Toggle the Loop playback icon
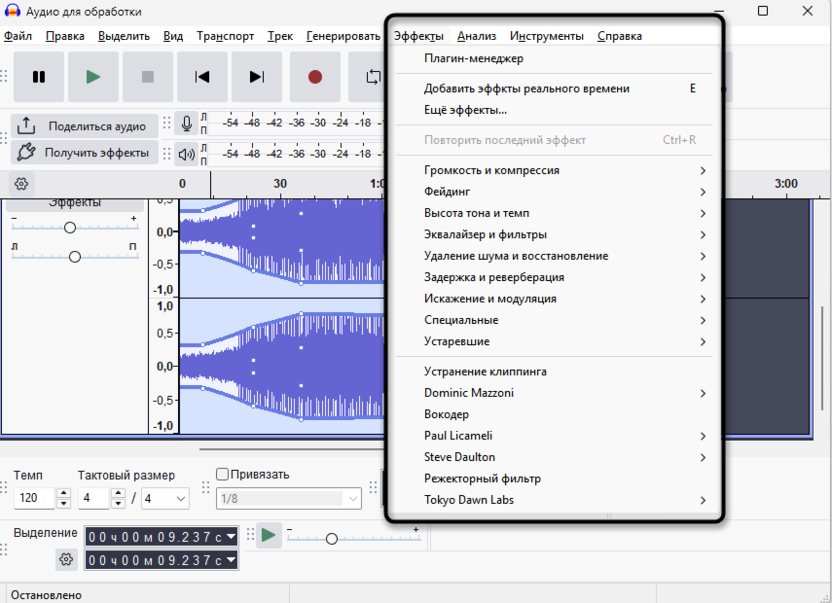Viewport: 832px width, 603px height. pos(372,77)
